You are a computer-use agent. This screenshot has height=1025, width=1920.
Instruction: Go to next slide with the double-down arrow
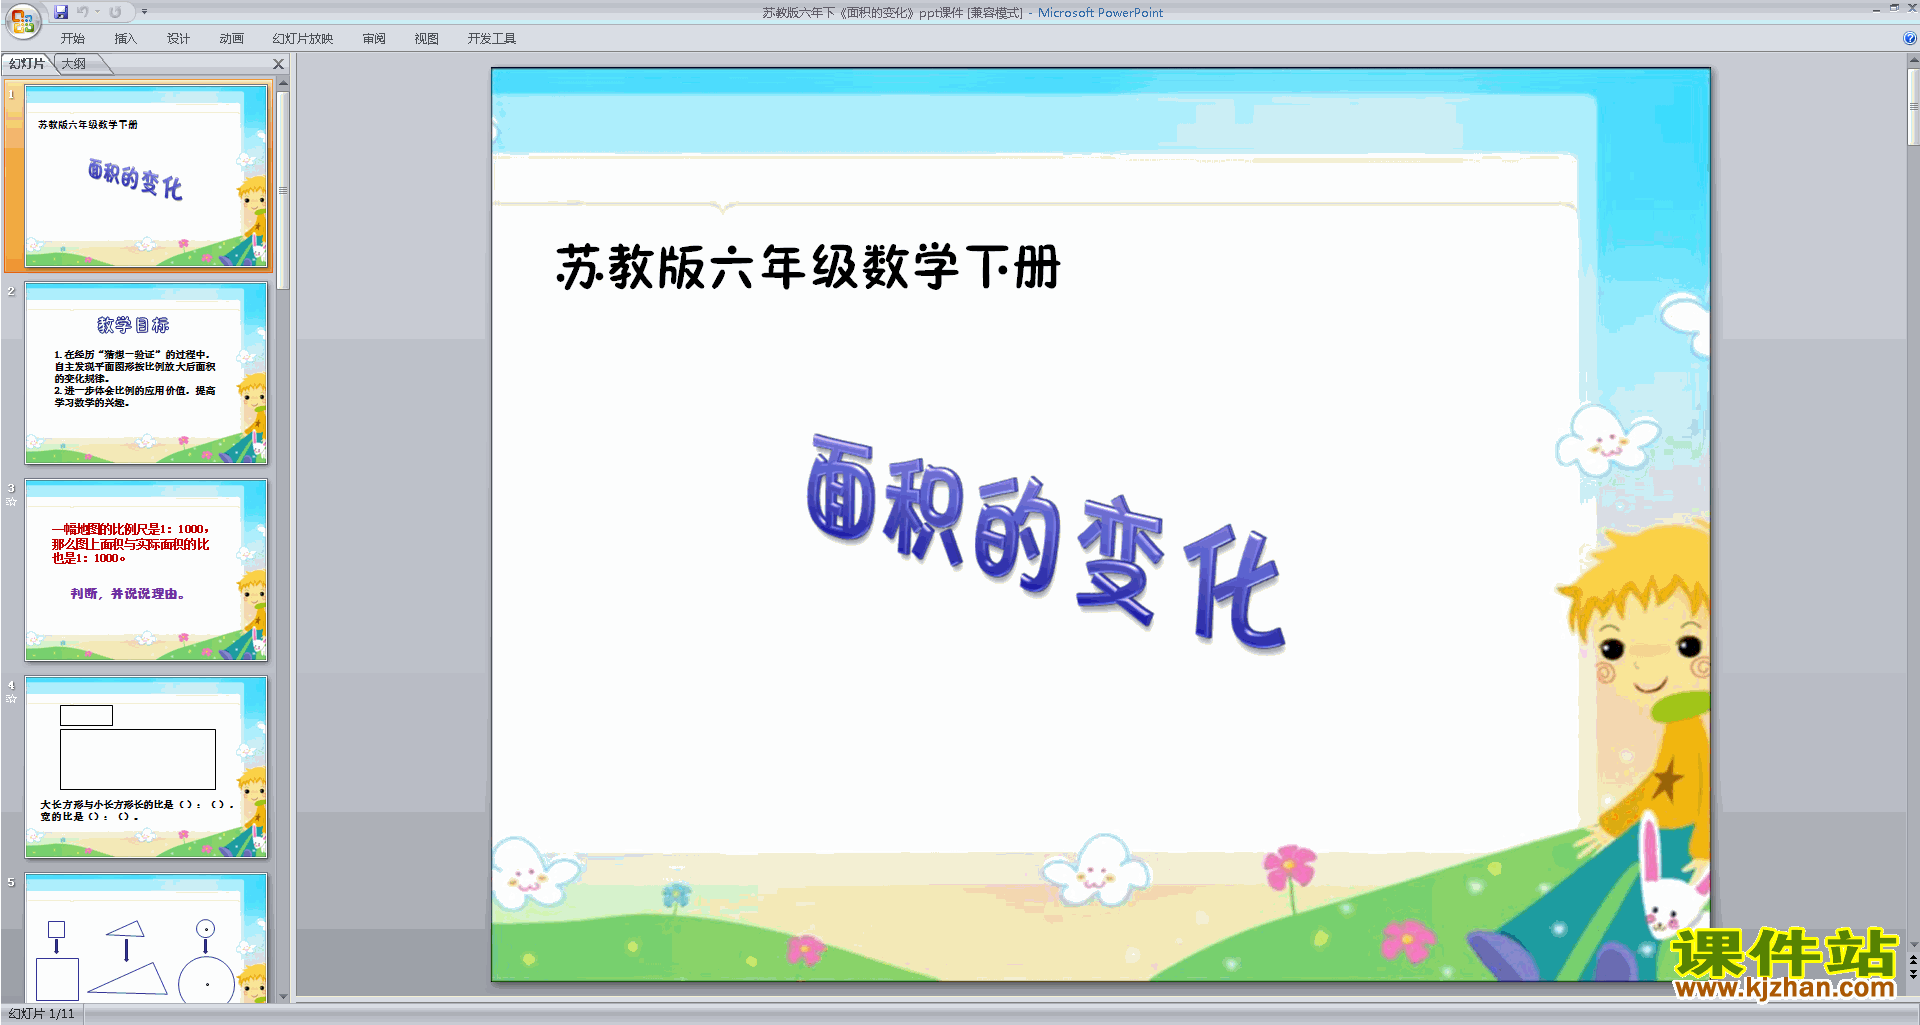click(x=1913, y=974)
